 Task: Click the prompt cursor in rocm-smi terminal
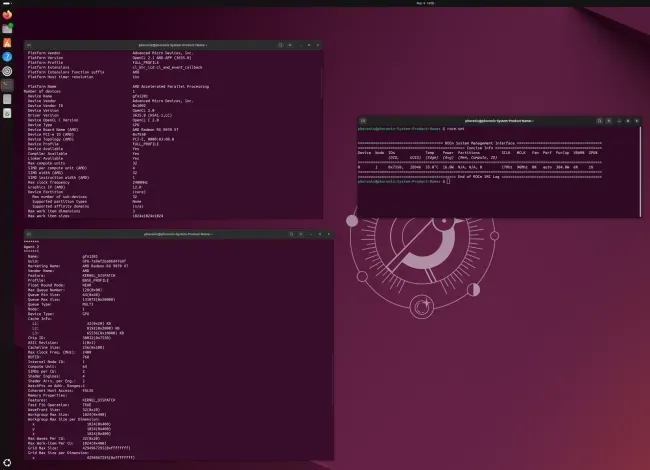coord(449,182)
